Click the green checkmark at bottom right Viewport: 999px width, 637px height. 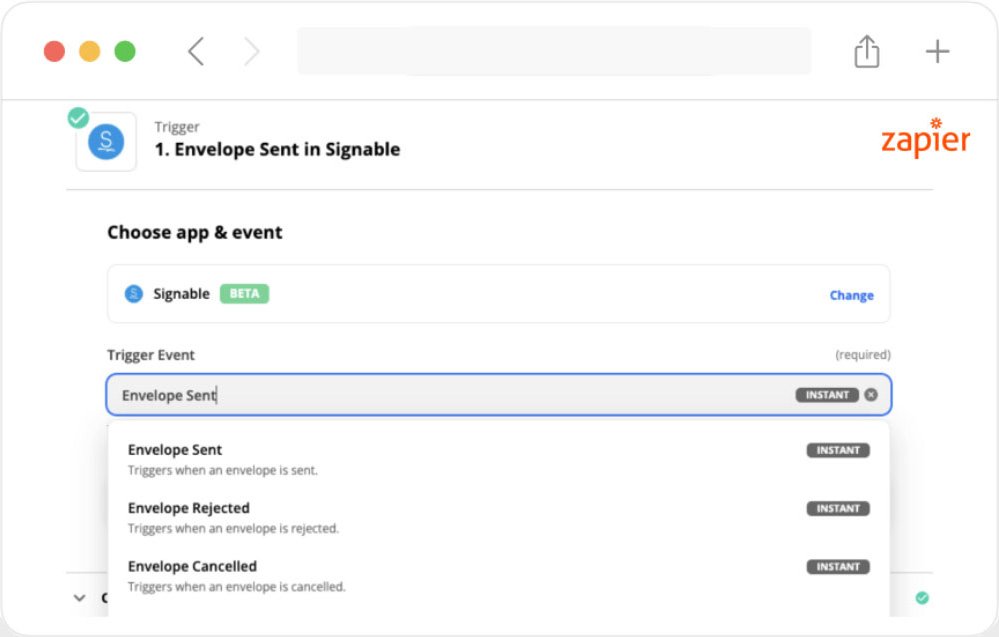tap(922, 598)
